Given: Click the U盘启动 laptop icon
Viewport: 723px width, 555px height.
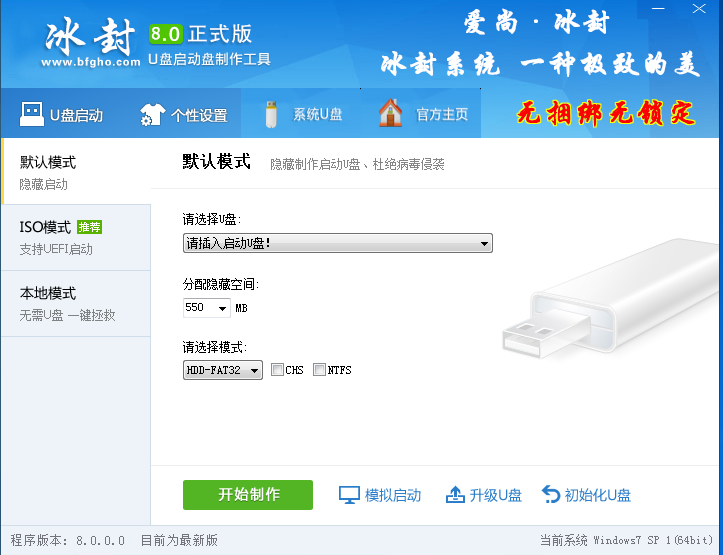Looking at the screenshot, I should click(32, 114).
